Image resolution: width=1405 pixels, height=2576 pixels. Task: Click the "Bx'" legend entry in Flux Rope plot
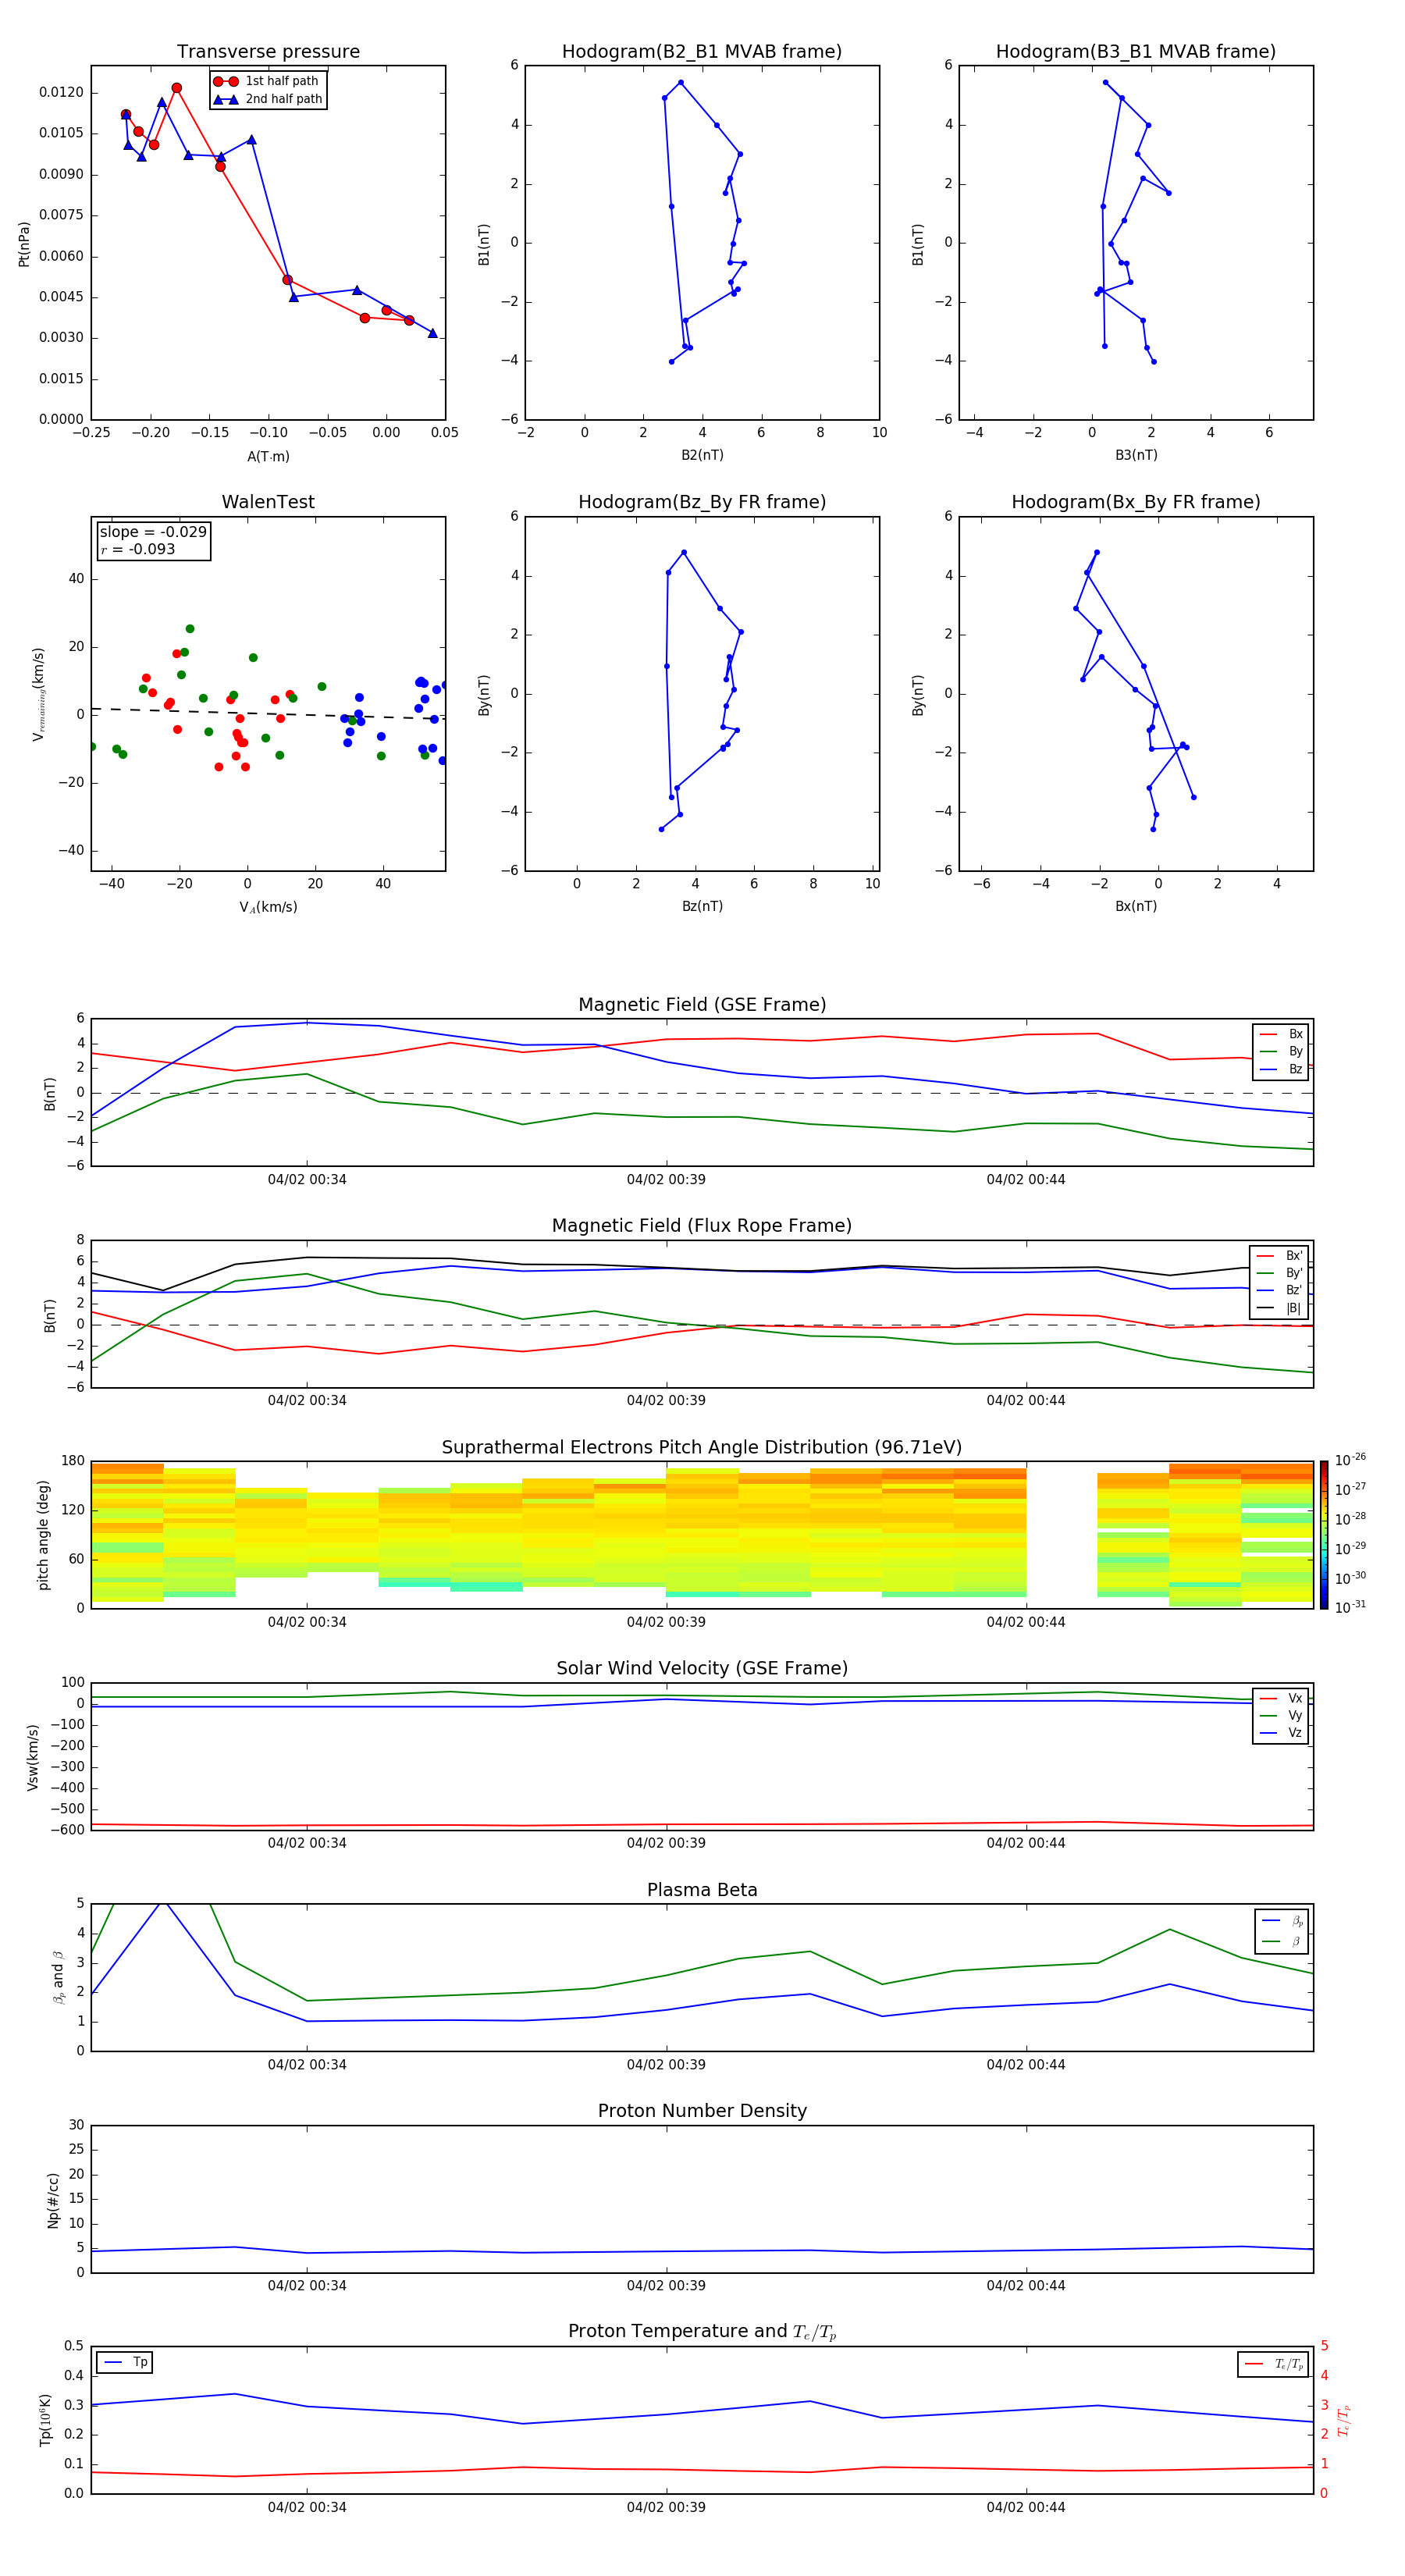[x=1280, y=1255]
